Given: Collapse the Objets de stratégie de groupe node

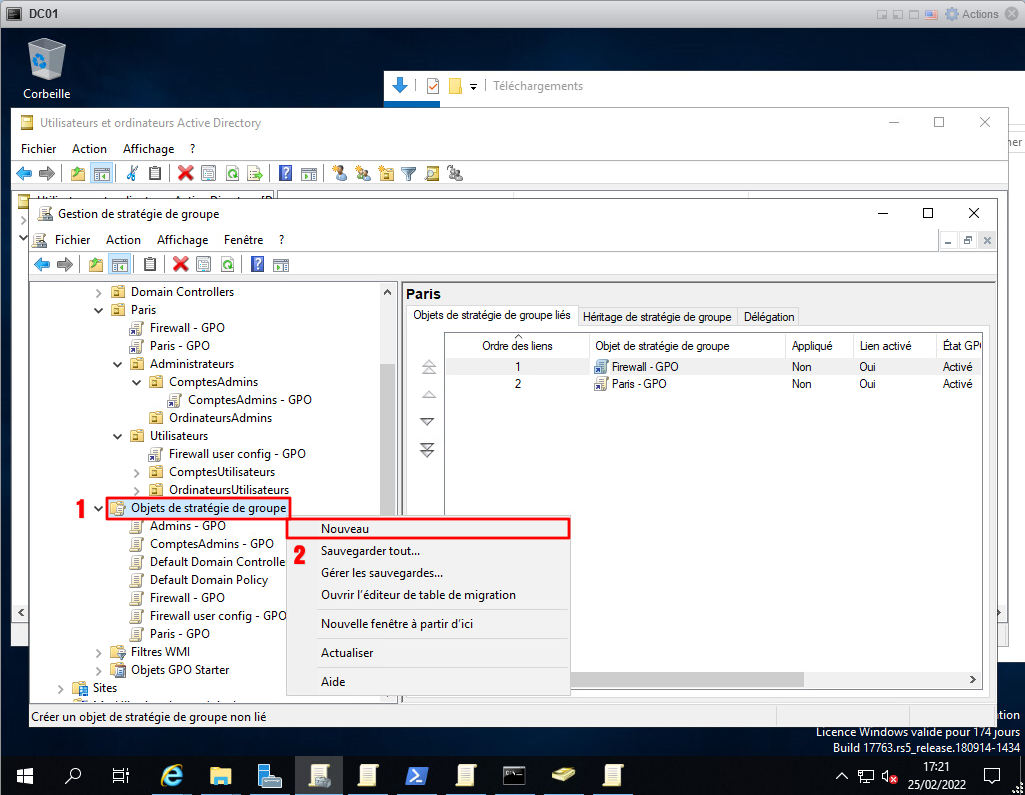Looking at the screenshot, I should click(98, 508).
